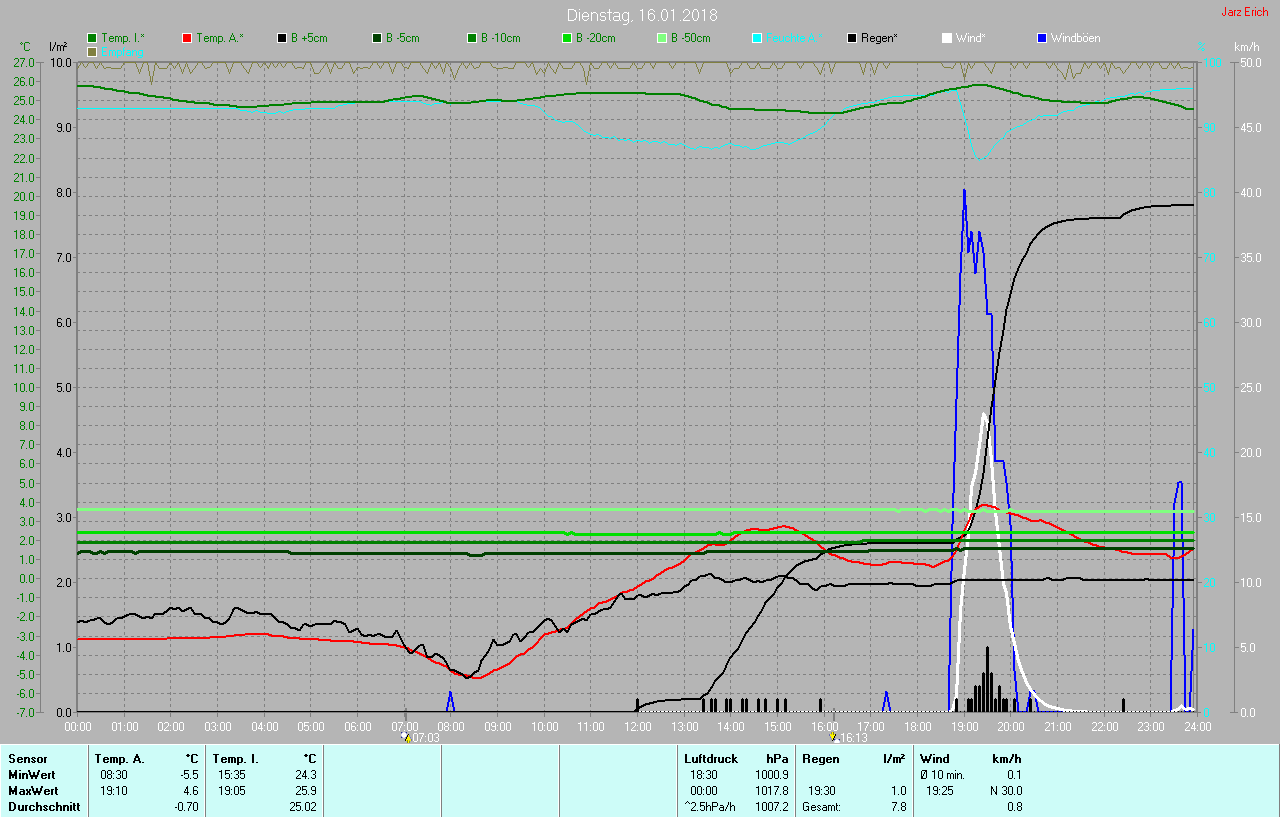Click the 12:00 time axis label
This screenshot has height=817, width=1280.
tap(637, 726)
